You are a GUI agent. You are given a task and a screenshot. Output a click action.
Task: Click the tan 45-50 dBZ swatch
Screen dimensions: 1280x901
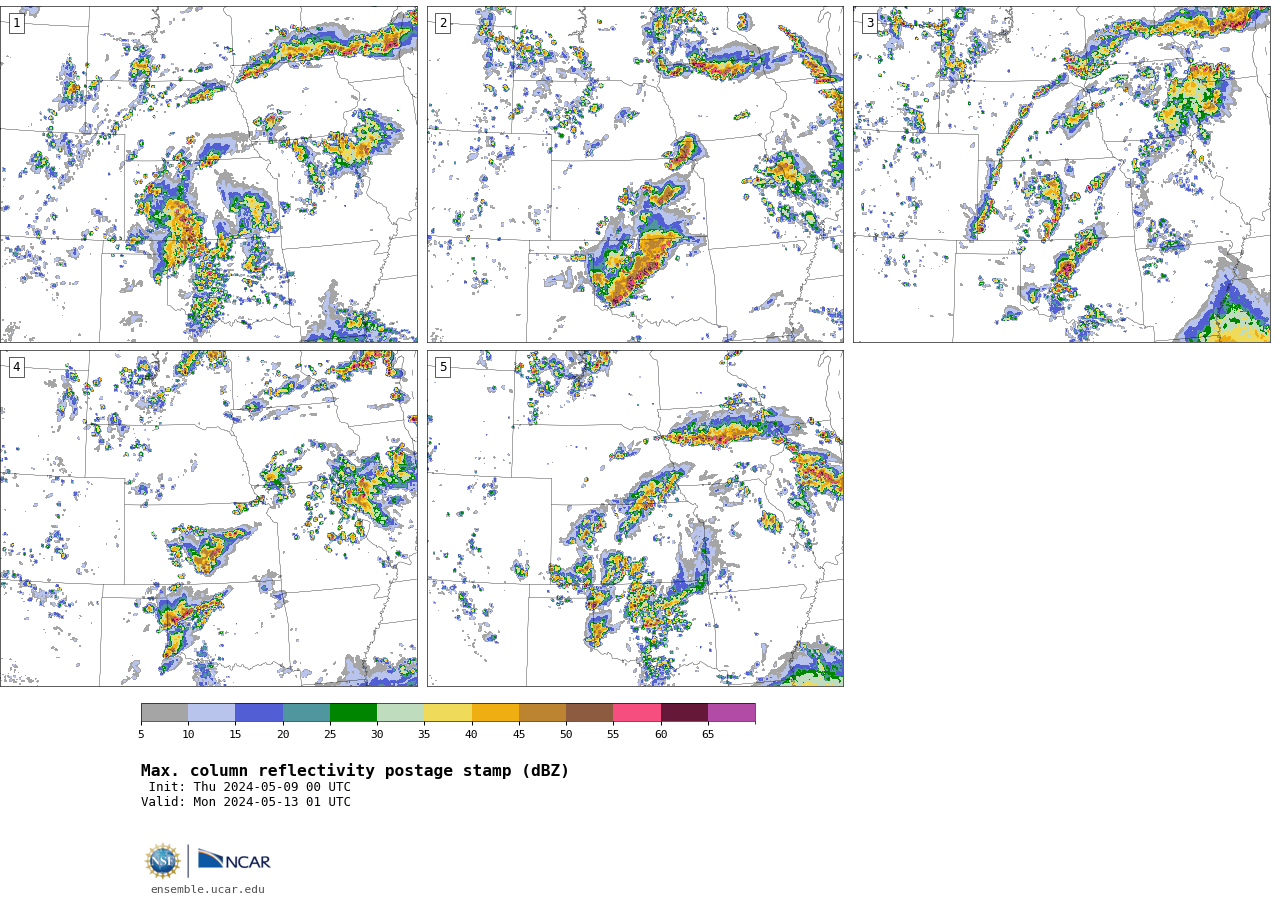(x=542, y=713)
